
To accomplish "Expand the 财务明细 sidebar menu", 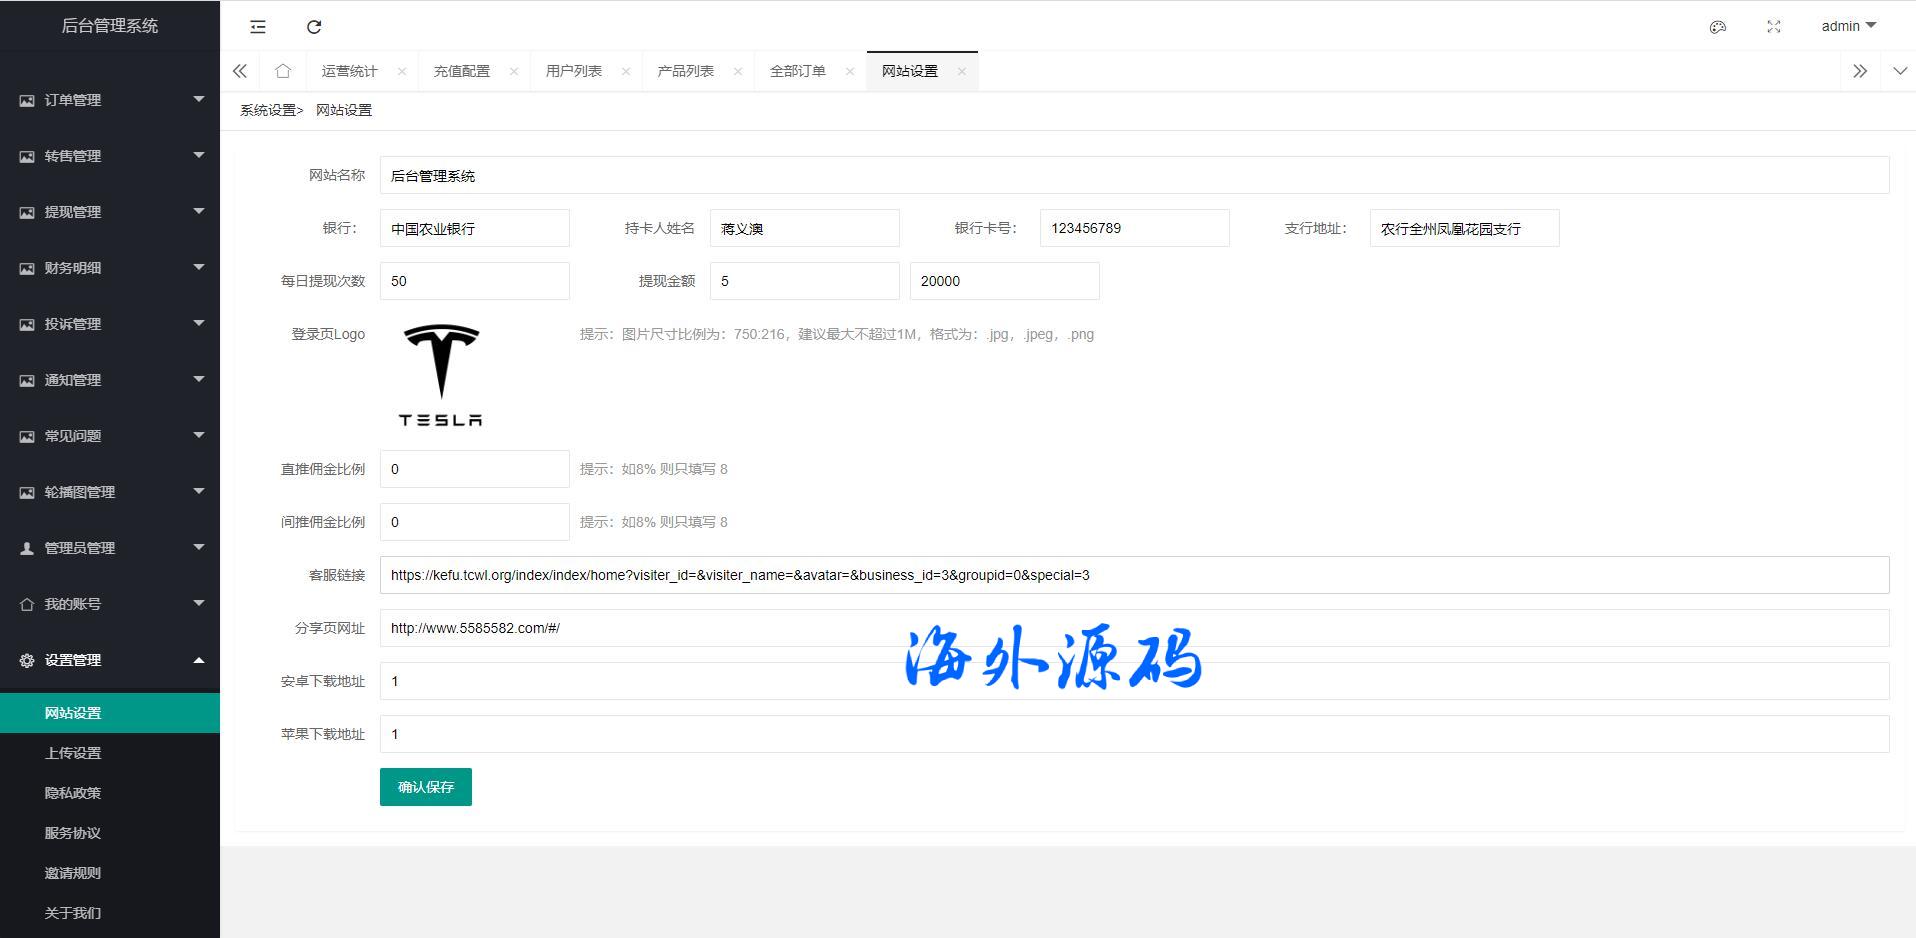I will [110, 268].
